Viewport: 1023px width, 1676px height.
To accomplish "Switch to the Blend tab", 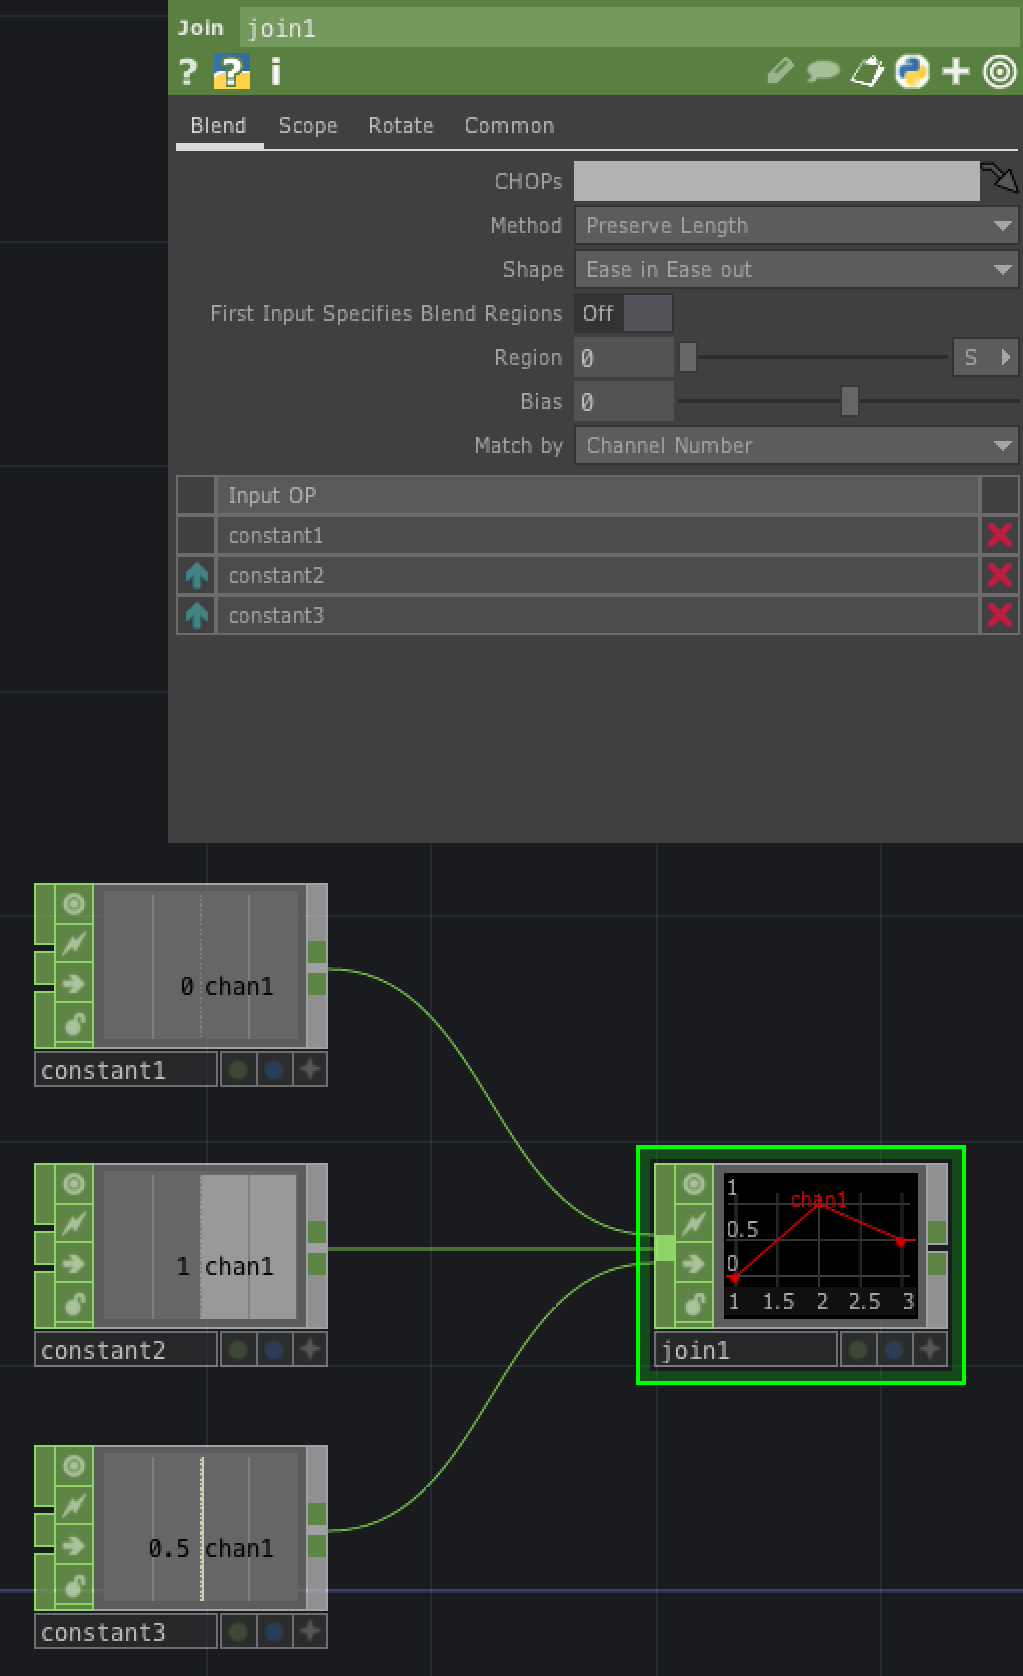I will pos(218,126).
